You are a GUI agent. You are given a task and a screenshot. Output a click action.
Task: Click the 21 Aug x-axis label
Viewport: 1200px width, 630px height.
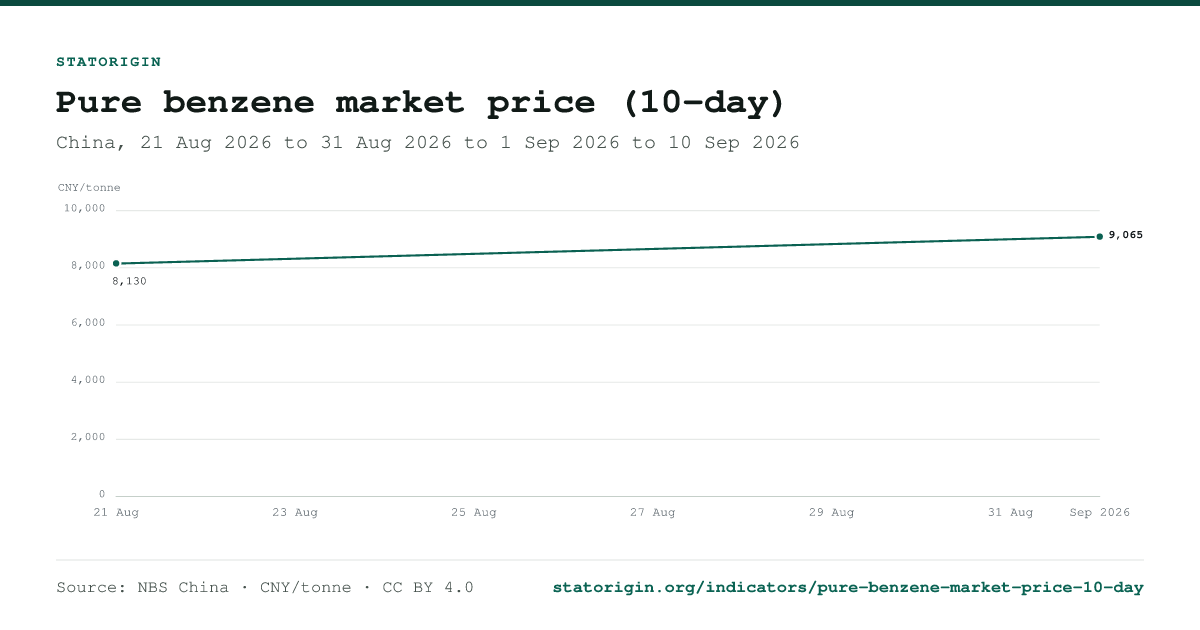[116, 512]
